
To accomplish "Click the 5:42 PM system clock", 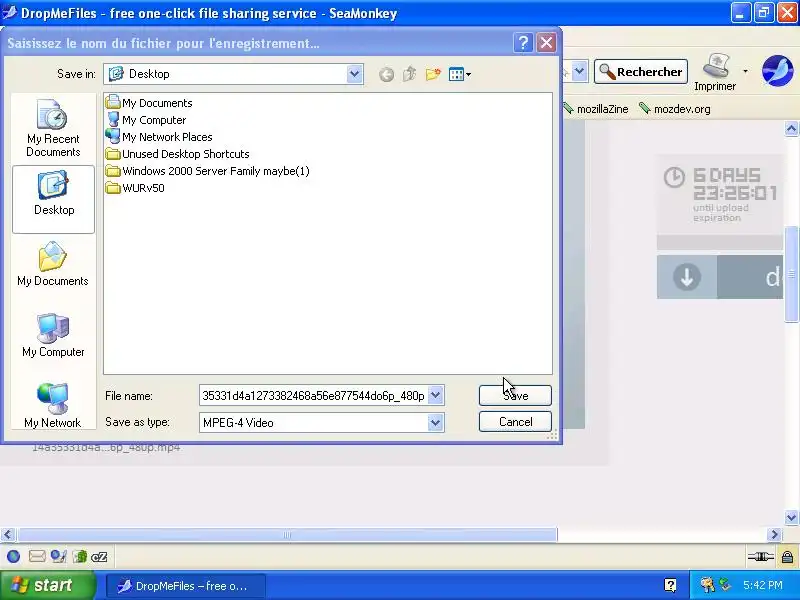I will 763,585.
